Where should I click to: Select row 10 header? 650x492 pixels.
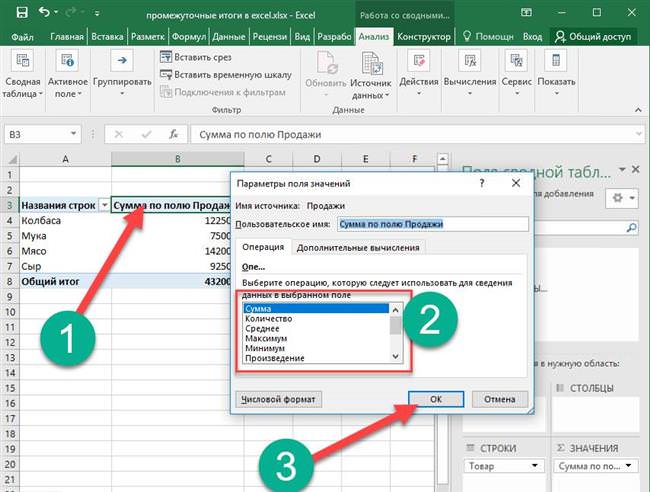pos(10,312)
